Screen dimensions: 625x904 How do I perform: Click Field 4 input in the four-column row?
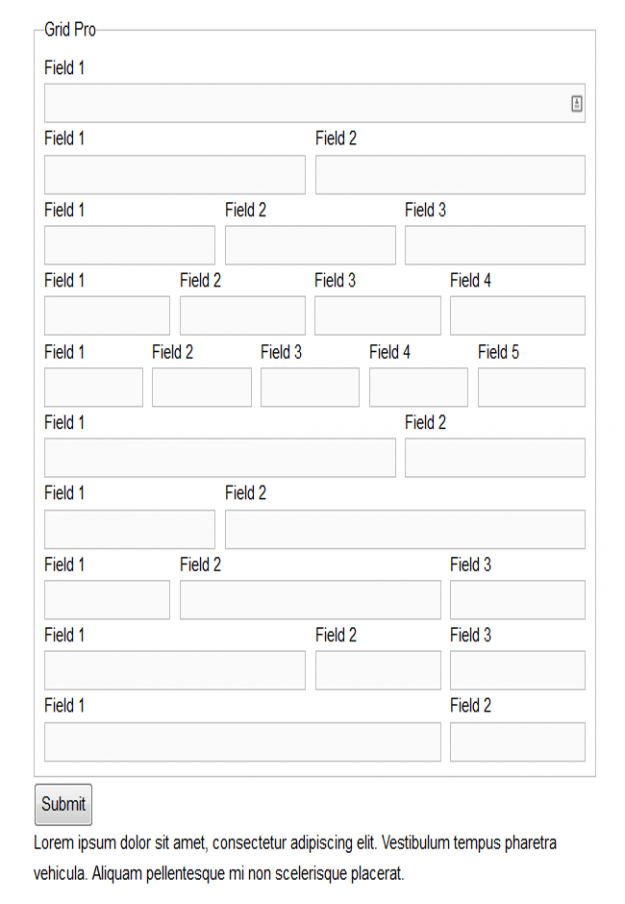click(517, 316)
